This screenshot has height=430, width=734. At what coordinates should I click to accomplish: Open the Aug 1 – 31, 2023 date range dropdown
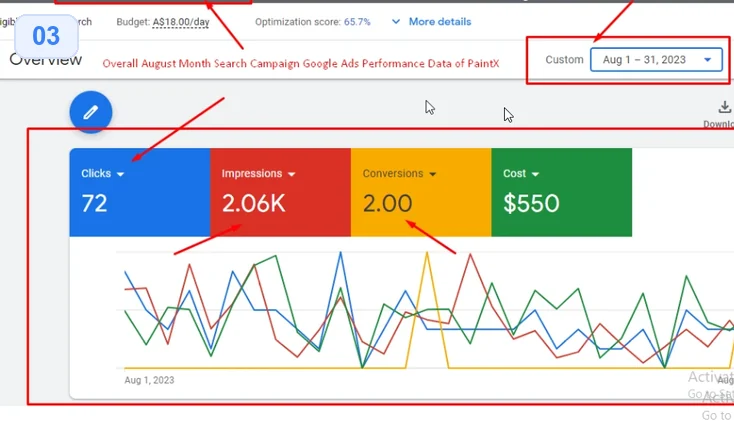point(656,59)
